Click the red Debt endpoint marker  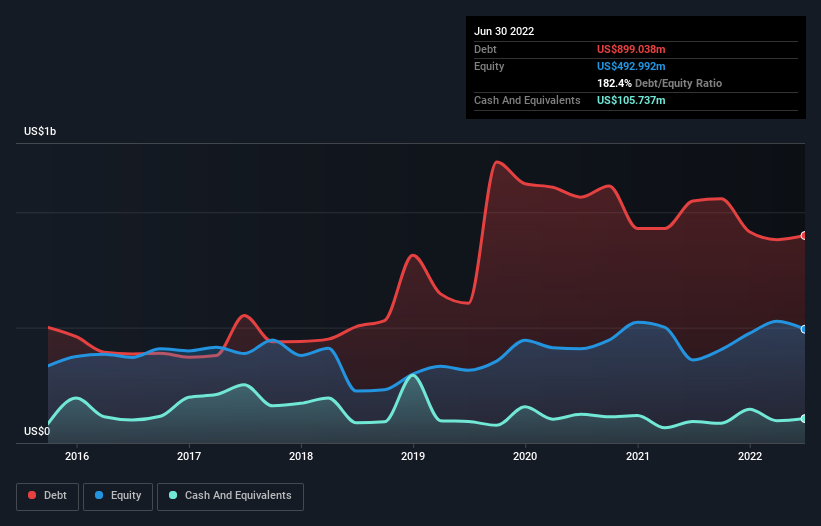click(x=804, y=236)
